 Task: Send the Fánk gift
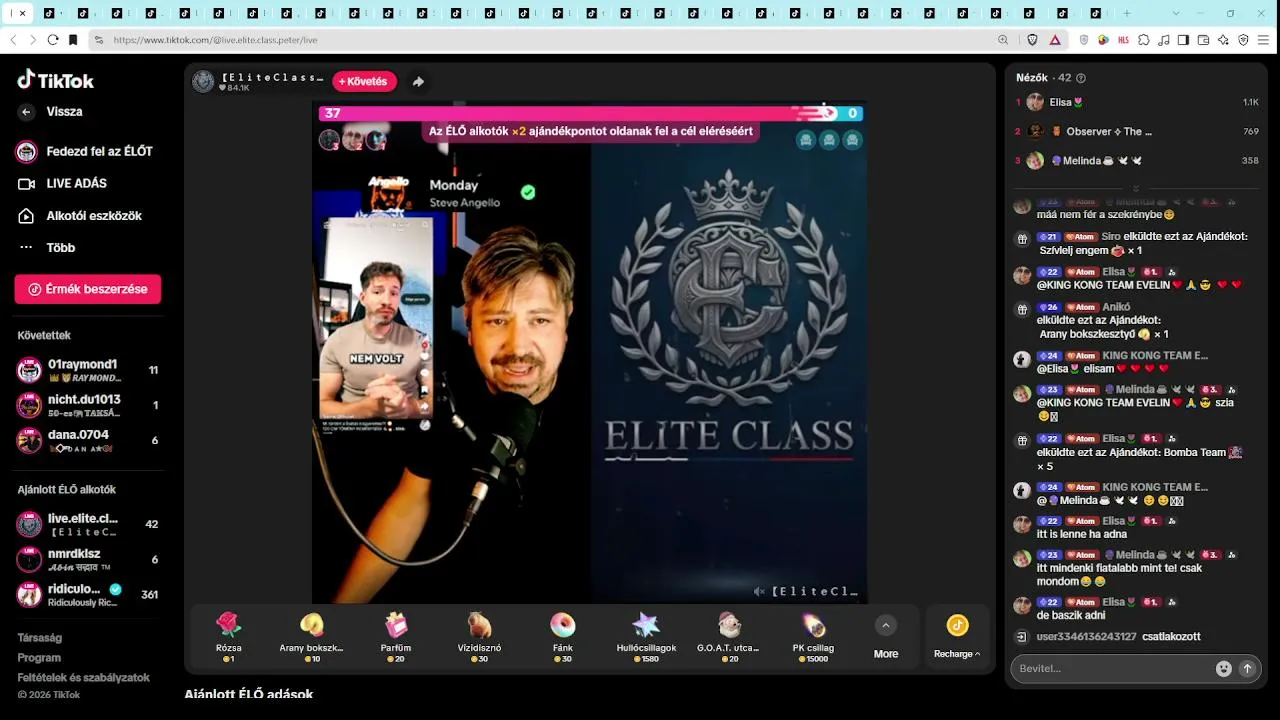(x=563, y=637)
